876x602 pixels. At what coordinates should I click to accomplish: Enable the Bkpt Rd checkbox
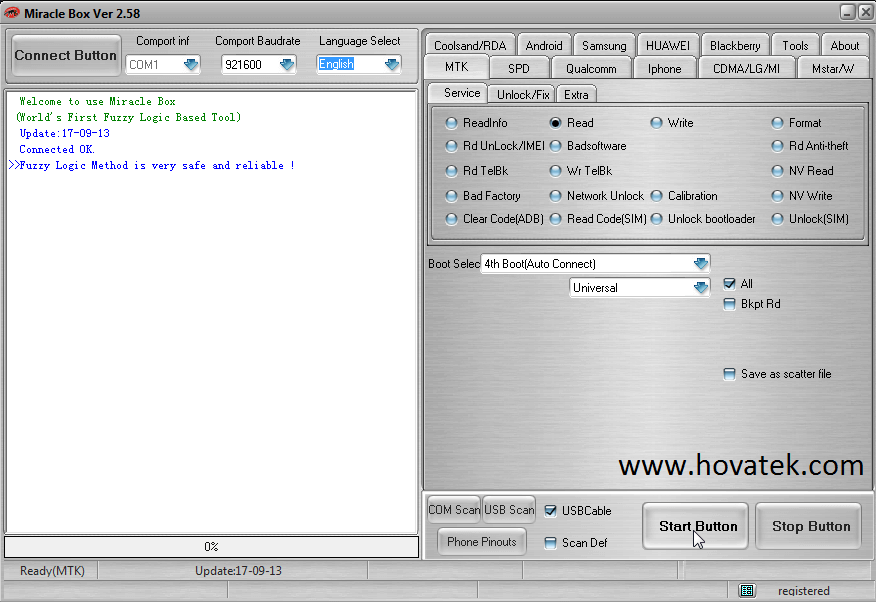point(730,304)
